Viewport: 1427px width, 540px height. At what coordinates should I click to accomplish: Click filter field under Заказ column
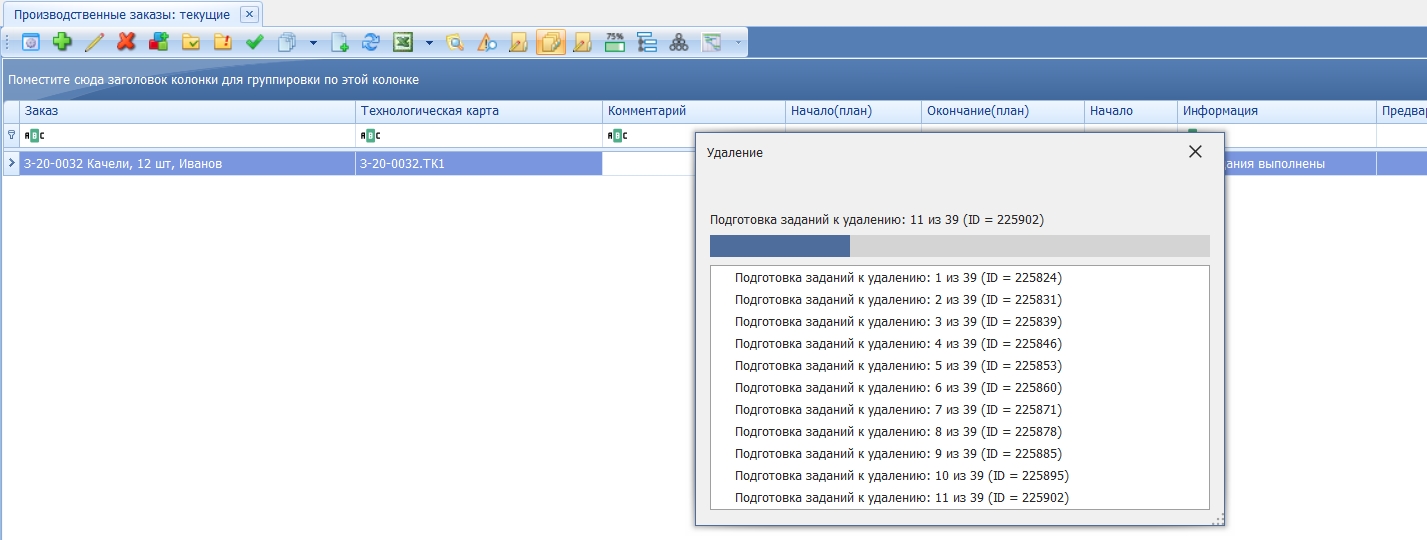(187, 135)
